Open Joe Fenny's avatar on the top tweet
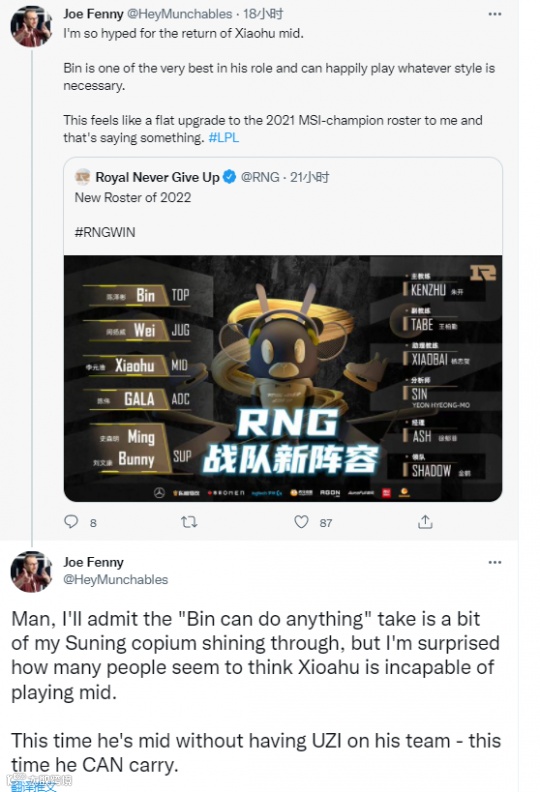 point(31,26)
